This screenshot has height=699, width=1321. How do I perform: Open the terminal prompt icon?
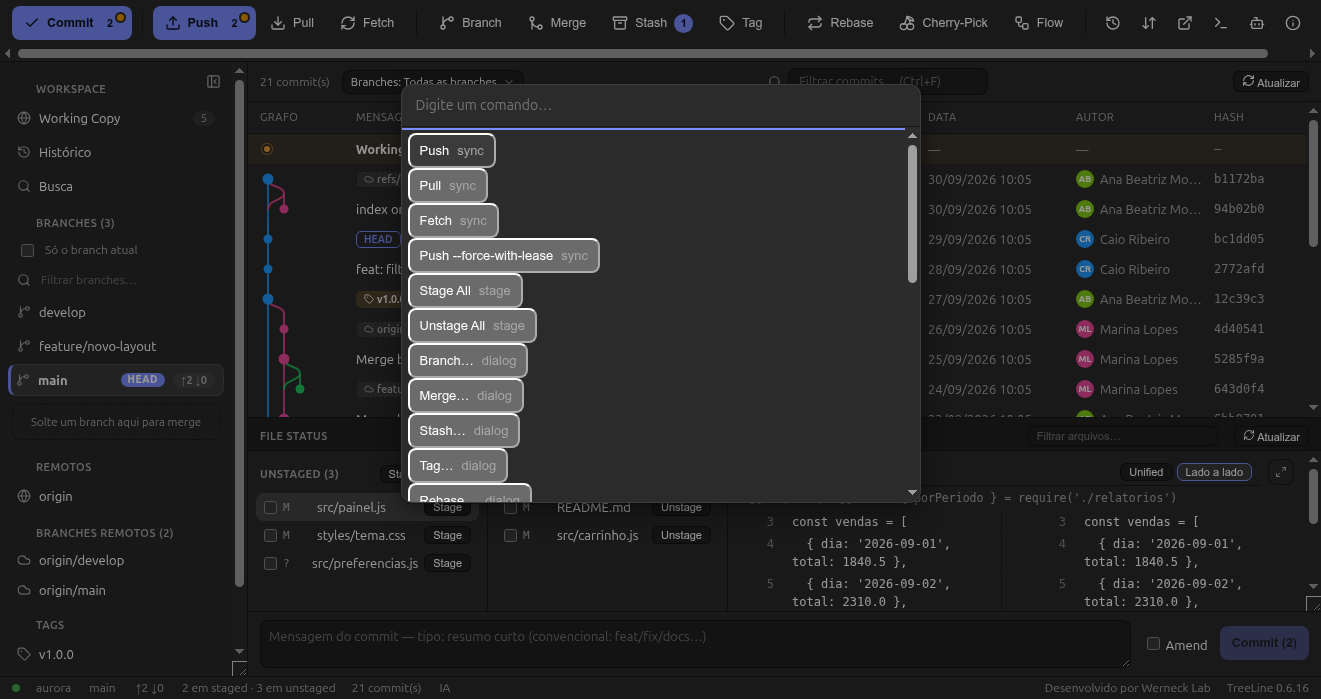tap(1220, 23)
